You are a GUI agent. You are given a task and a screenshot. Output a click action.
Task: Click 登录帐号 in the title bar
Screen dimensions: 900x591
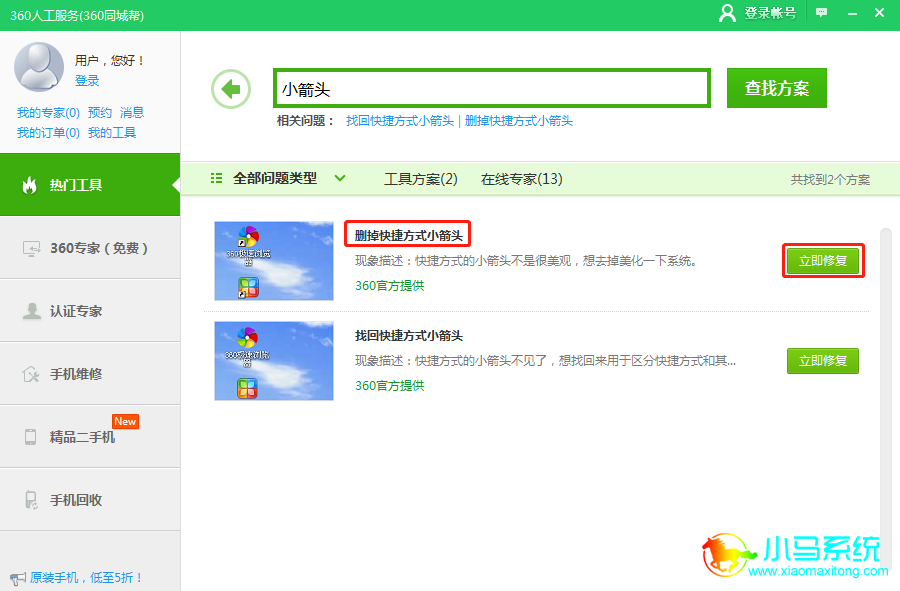770,13
